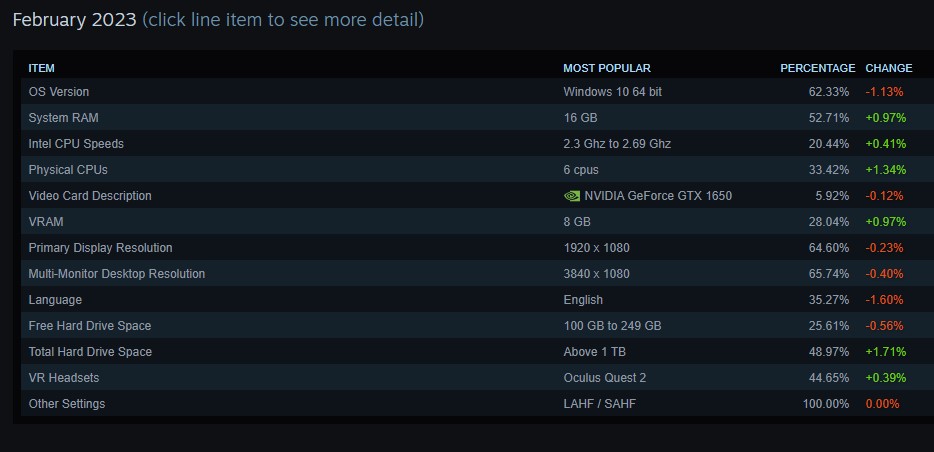The height and width of the screenshot is (452, 934).
Task: Expand Total Hard Drive Space row
Action: click(90, 352)
